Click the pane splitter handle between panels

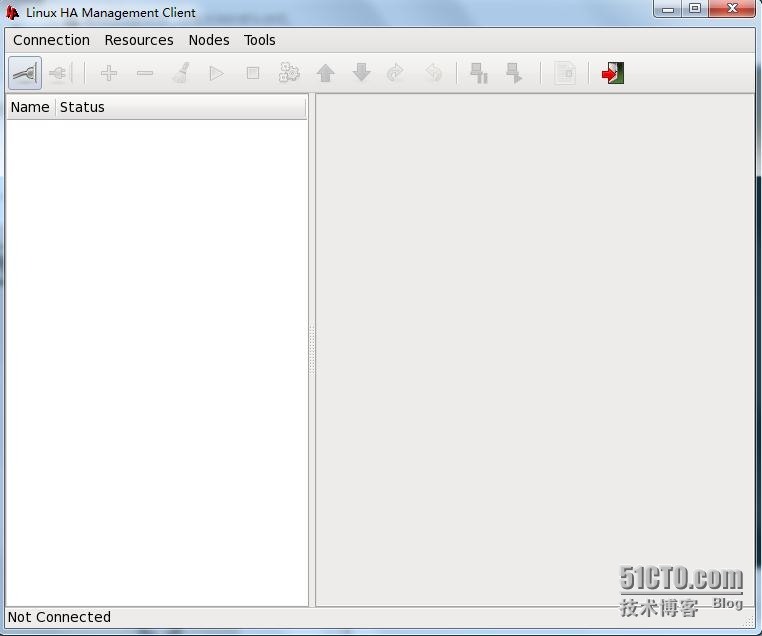click(x=312, y=350)
